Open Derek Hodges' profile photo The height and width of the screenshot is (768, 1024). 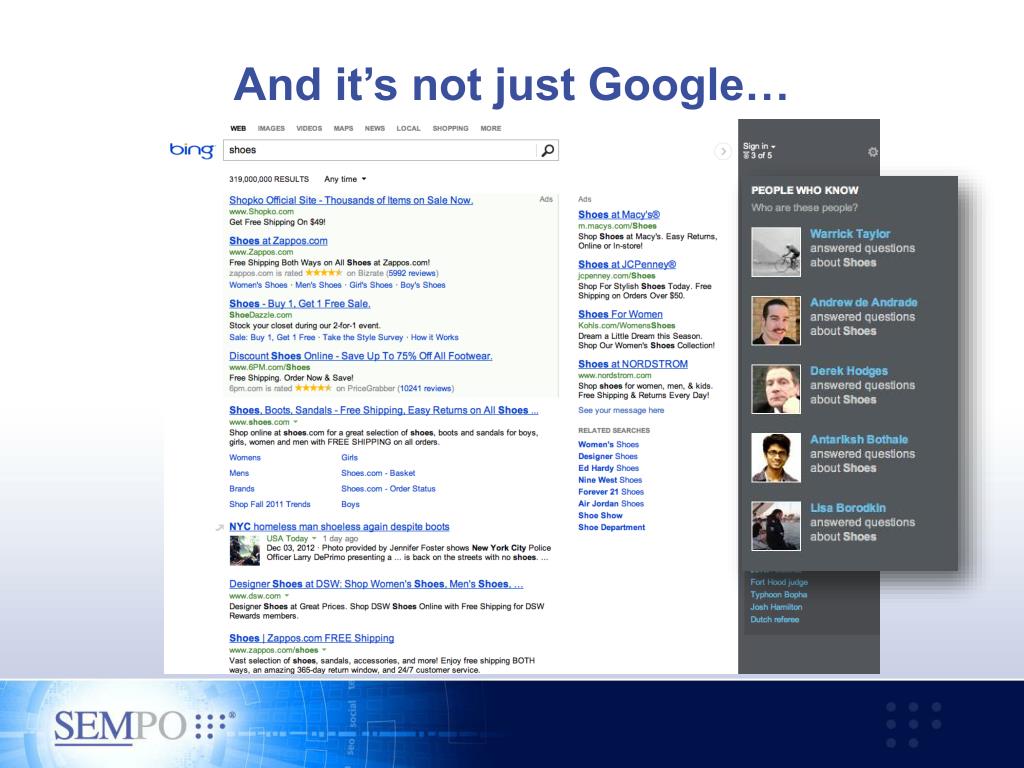click(x=776, y=389)
